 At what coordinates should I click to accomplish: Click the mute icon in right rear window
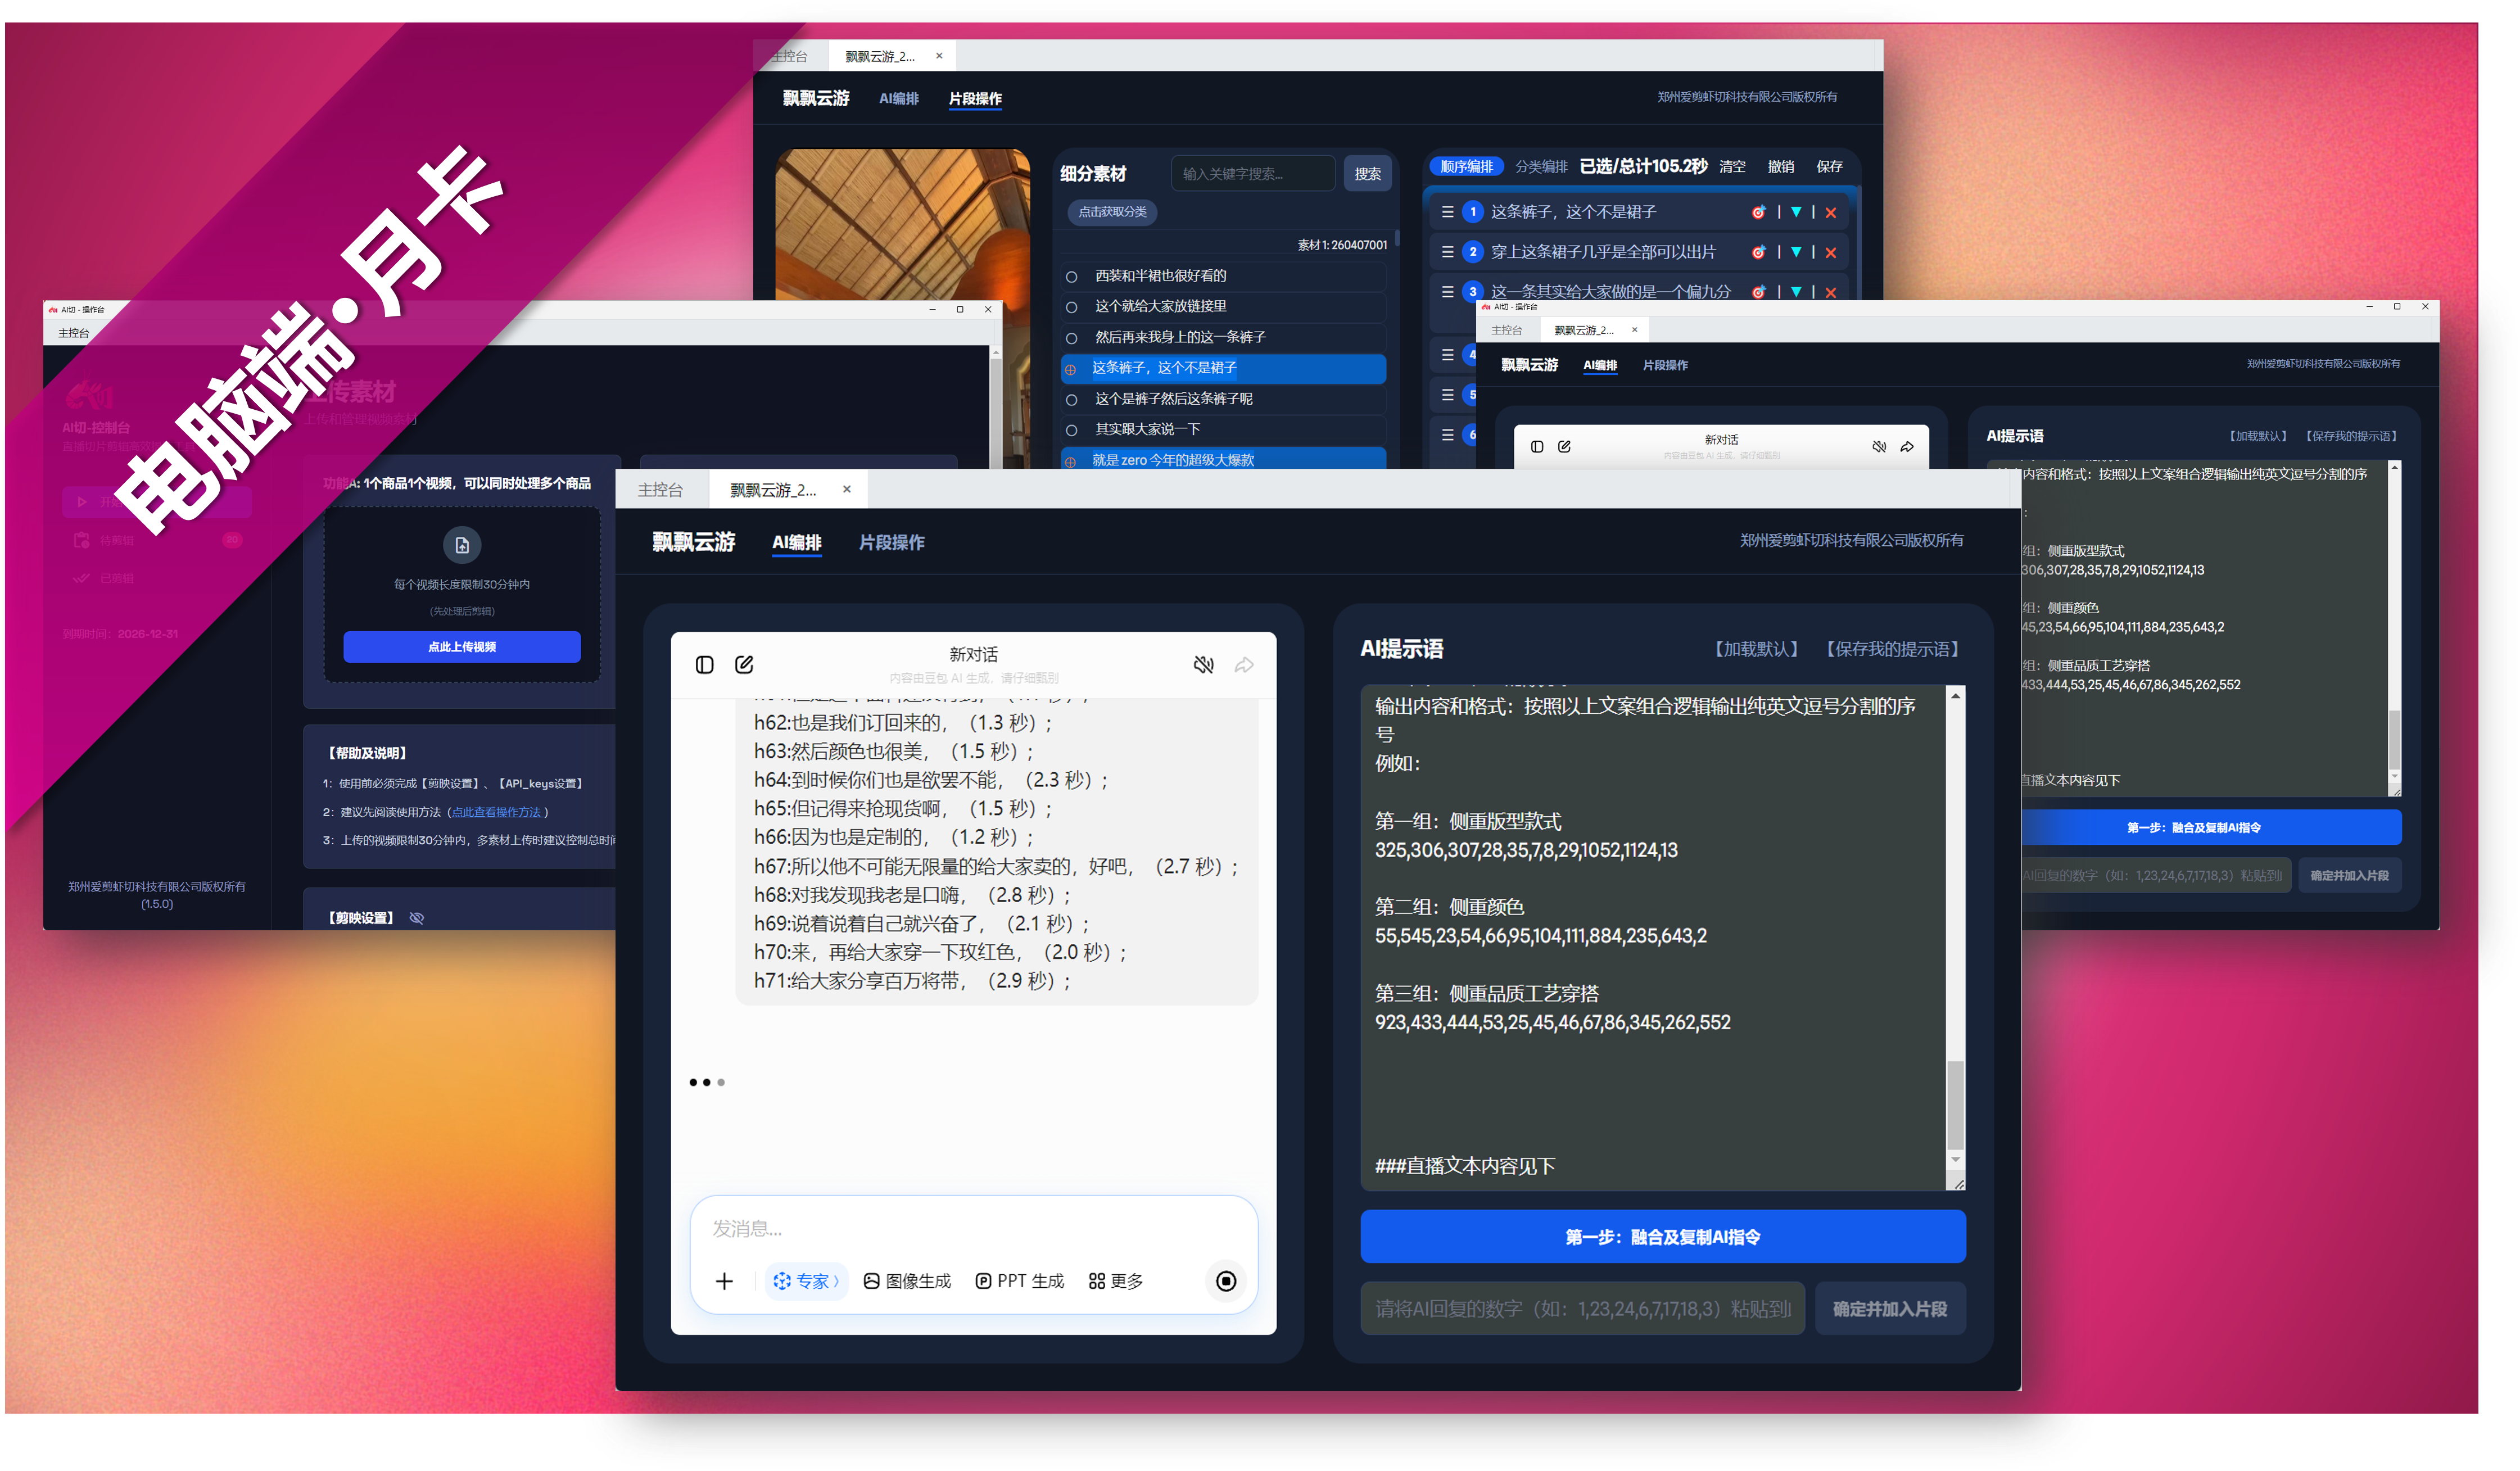[x=1879, y=447]
